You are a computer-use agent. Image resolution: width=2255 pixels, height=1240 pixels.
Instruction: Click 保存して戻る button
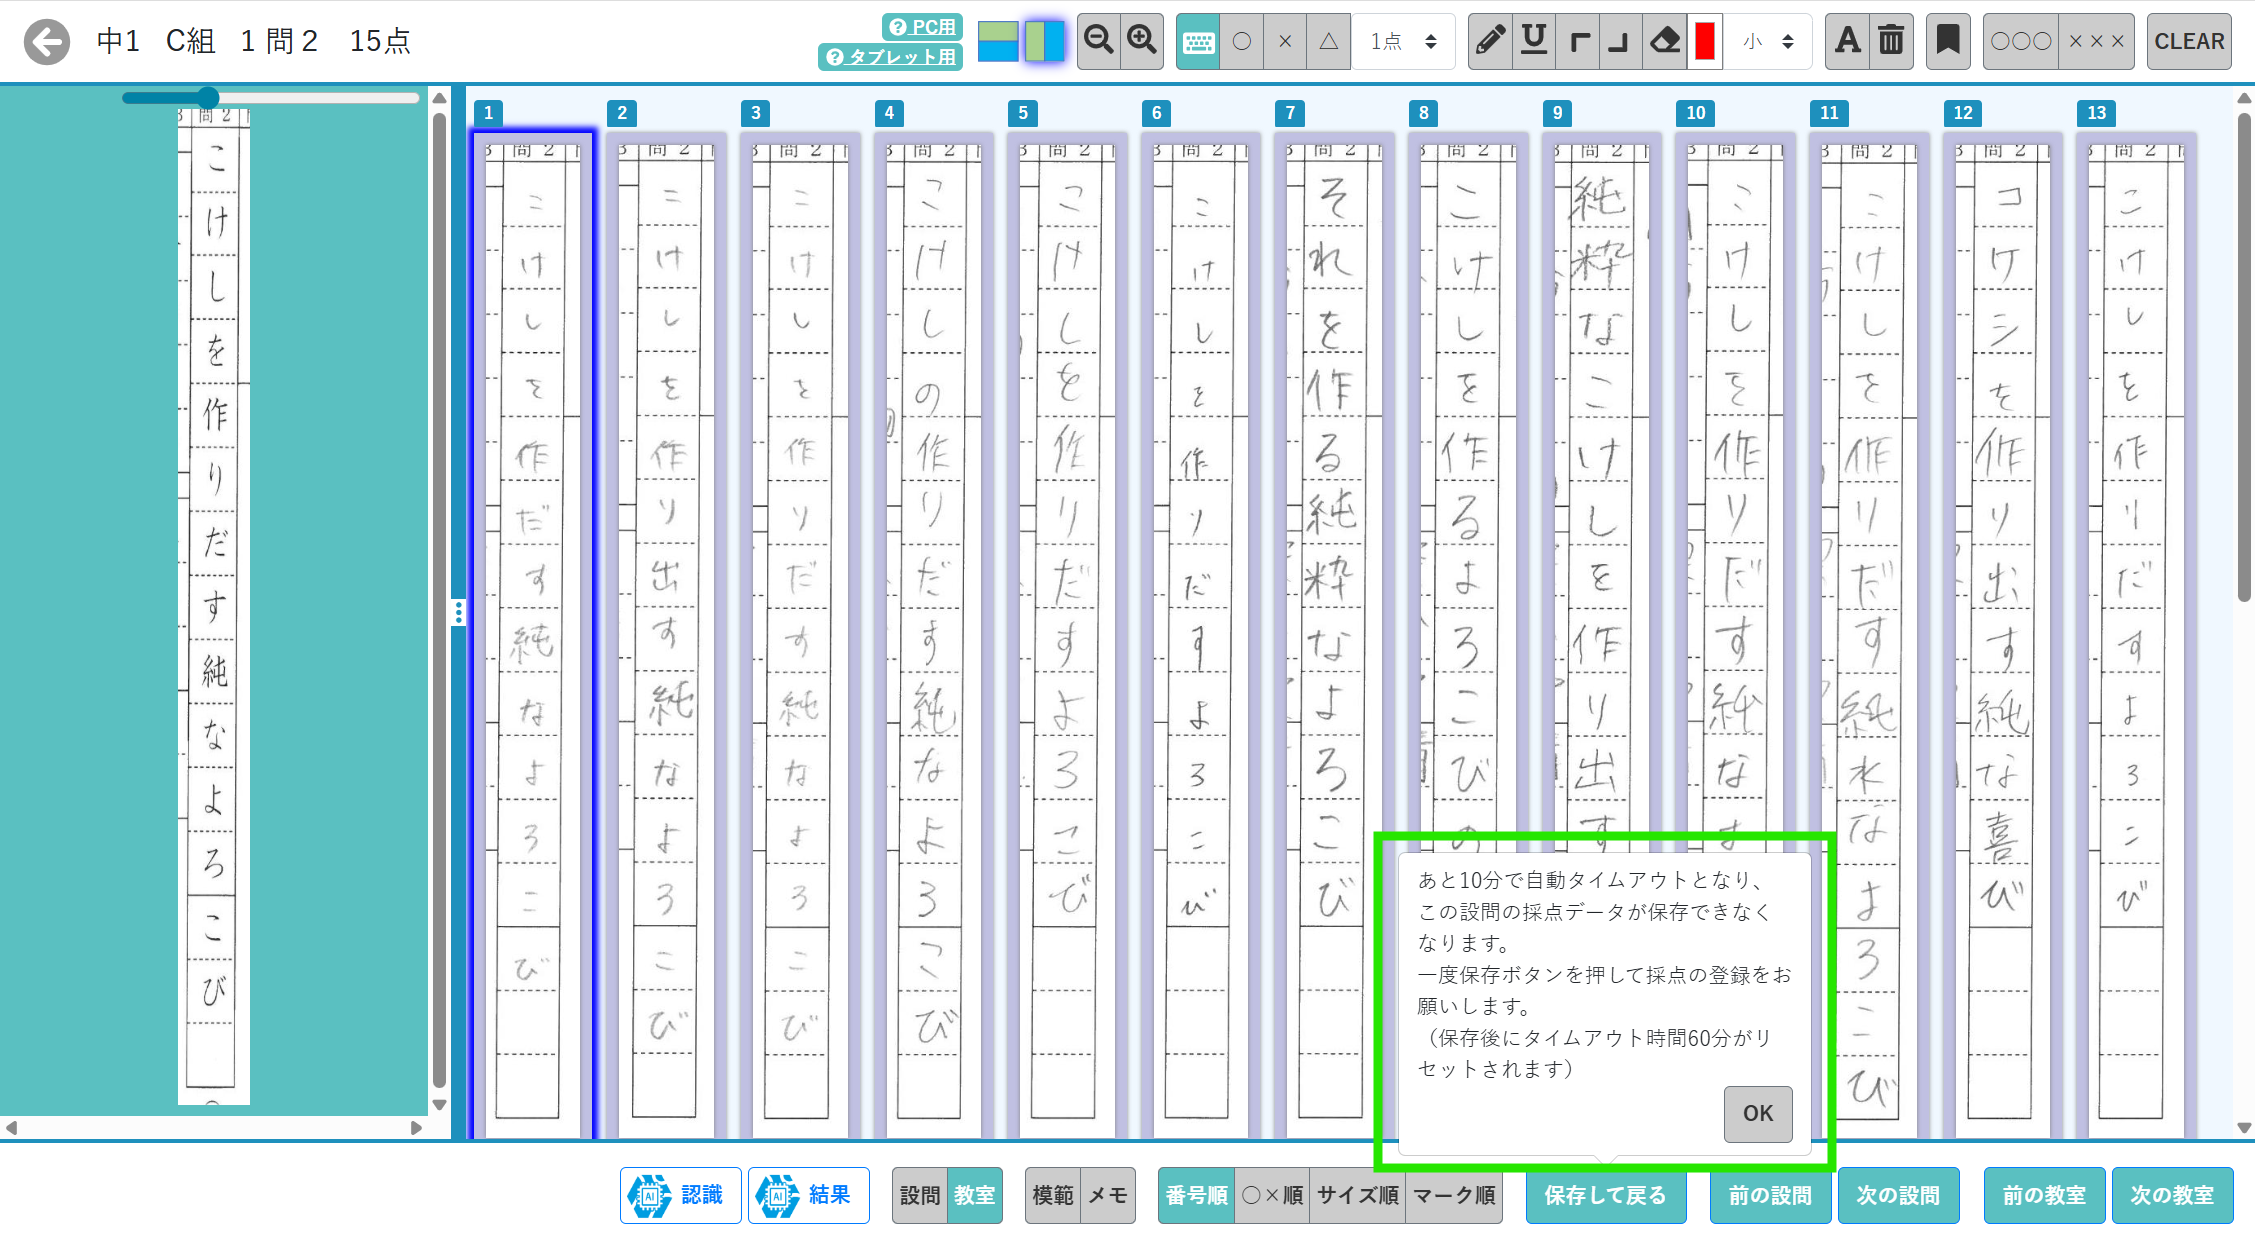[1605, 1195]
